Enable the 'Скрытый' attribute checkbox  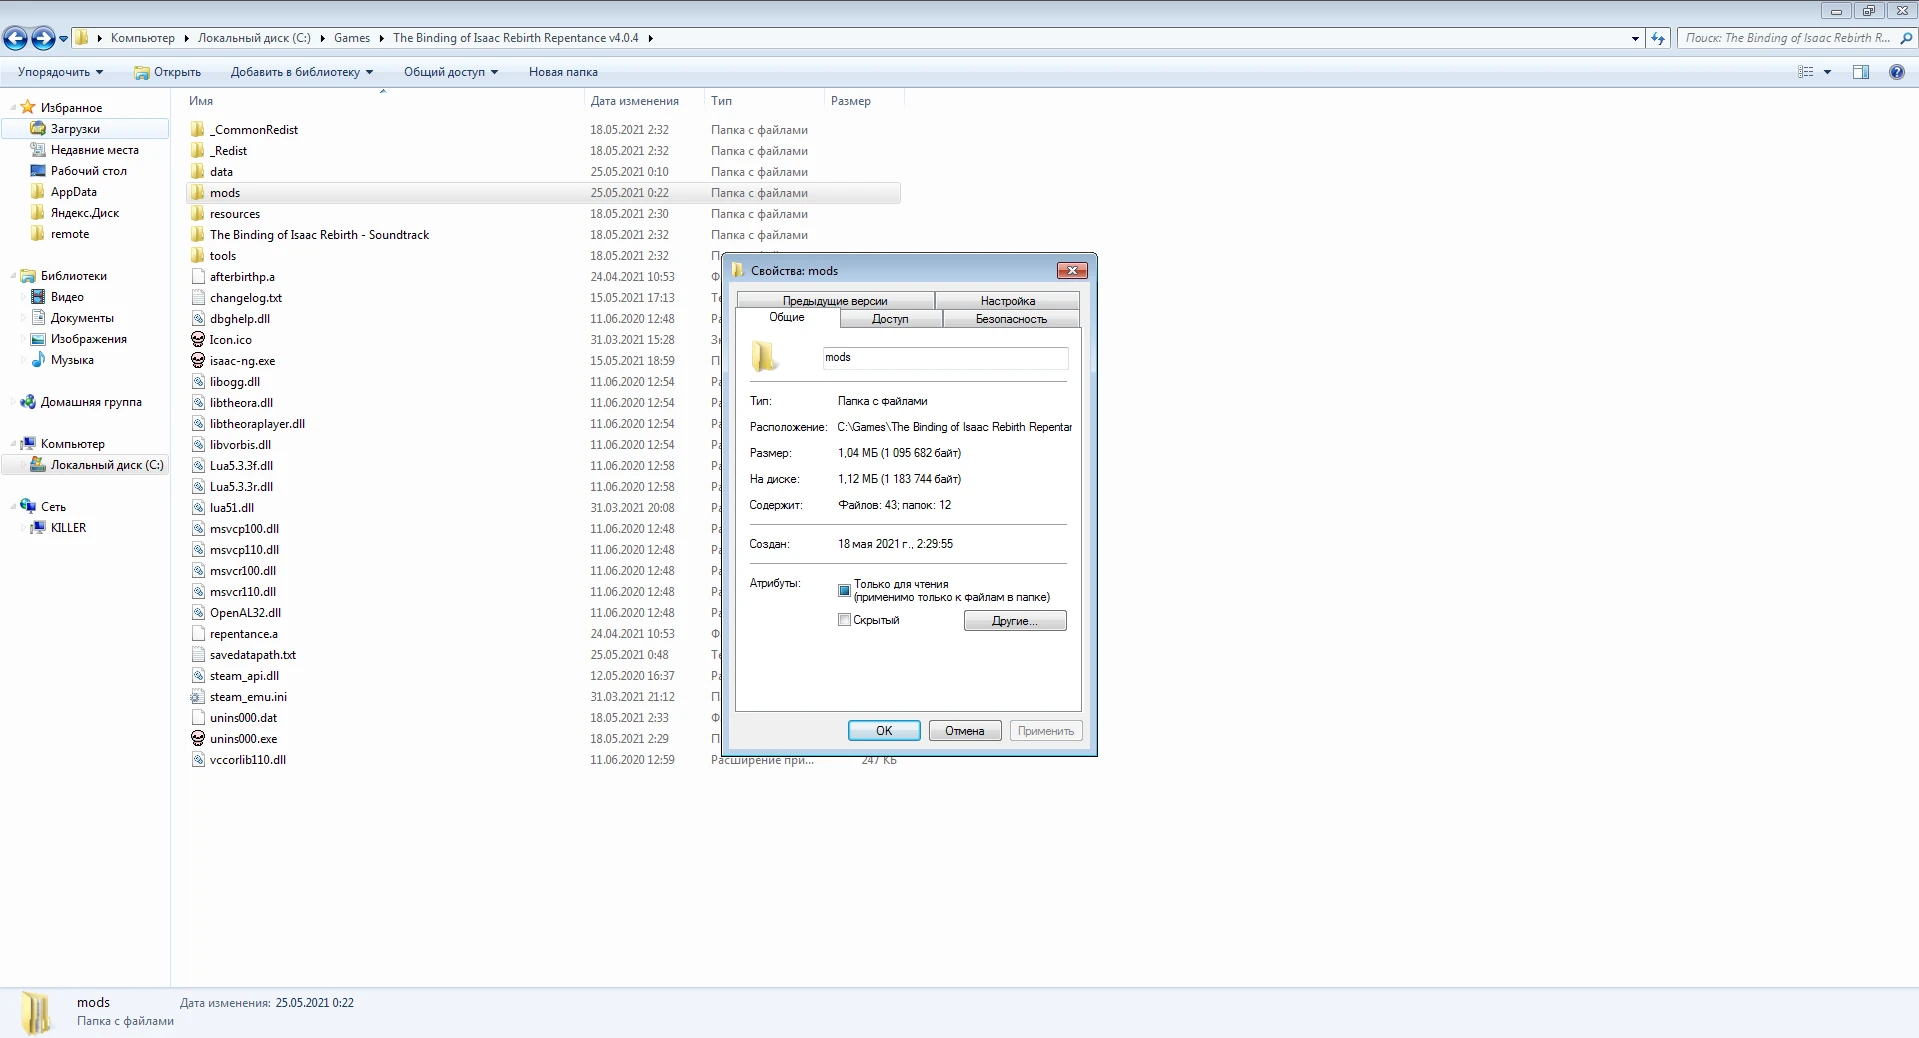844,620
